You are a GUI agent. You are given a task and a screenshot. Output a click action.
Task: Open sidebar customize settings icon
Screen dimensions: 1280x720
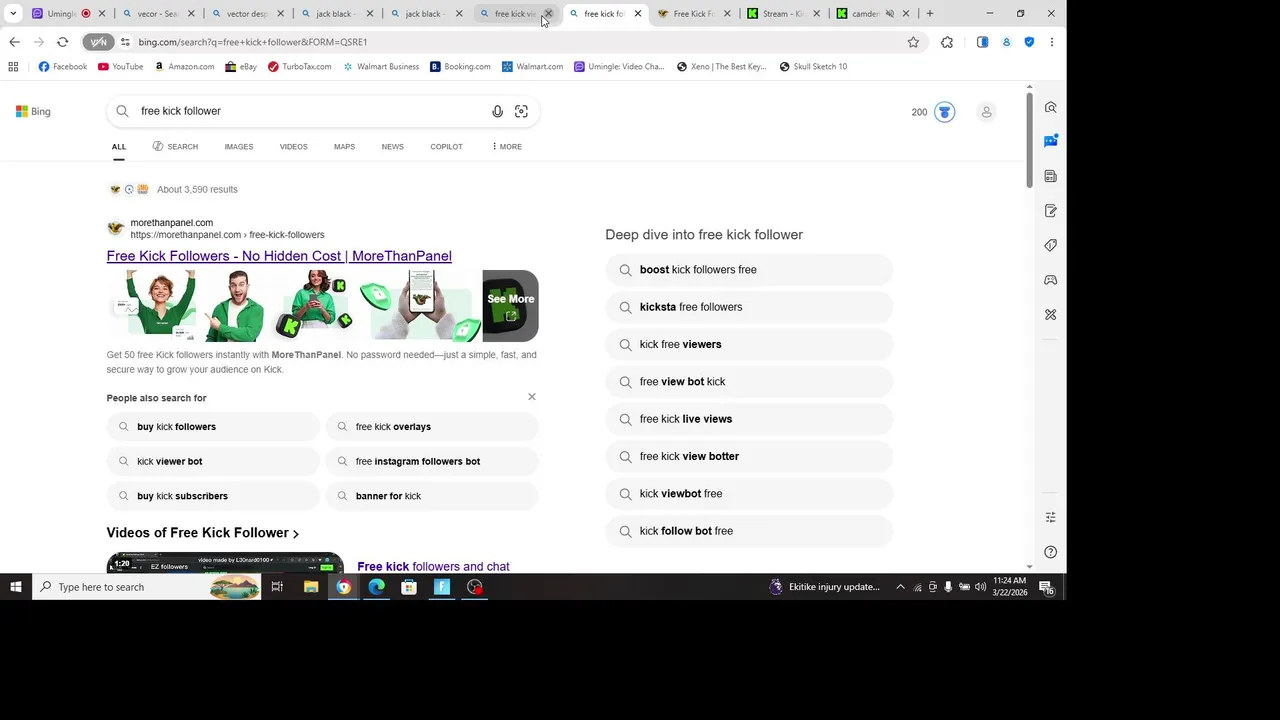[1050, 517]
